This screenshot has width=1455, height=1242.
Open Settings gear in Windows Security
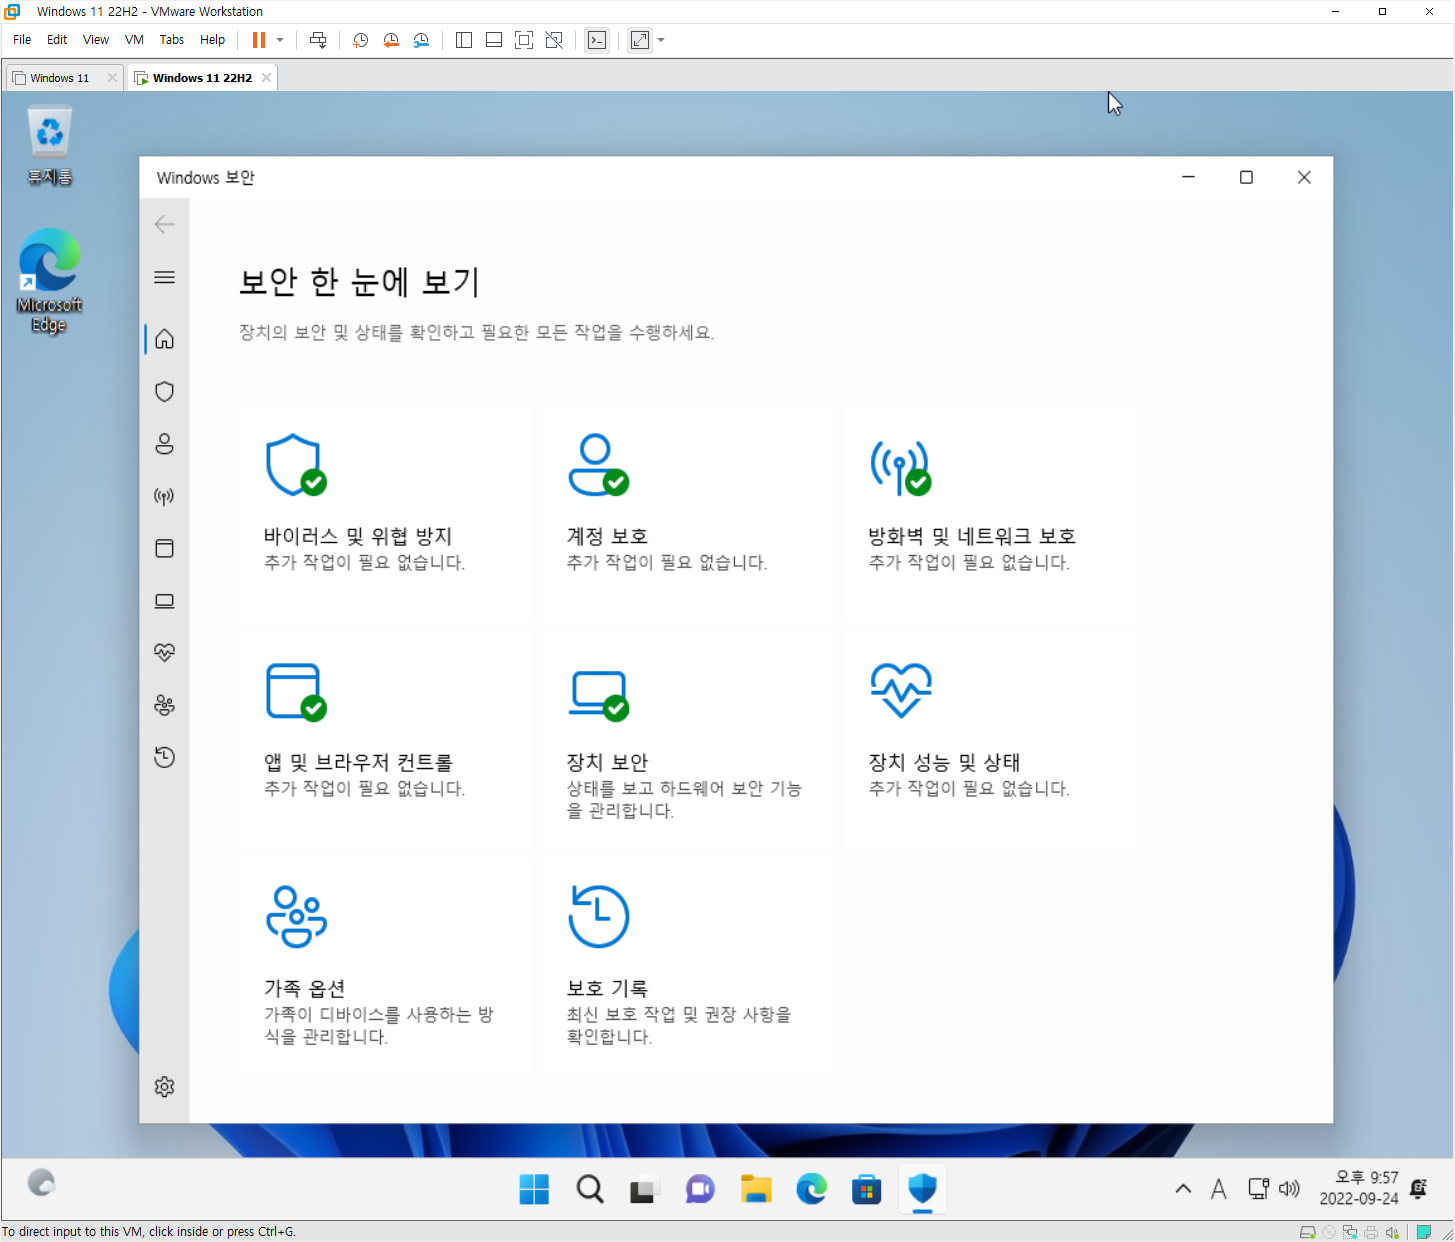coord(165,1087)
